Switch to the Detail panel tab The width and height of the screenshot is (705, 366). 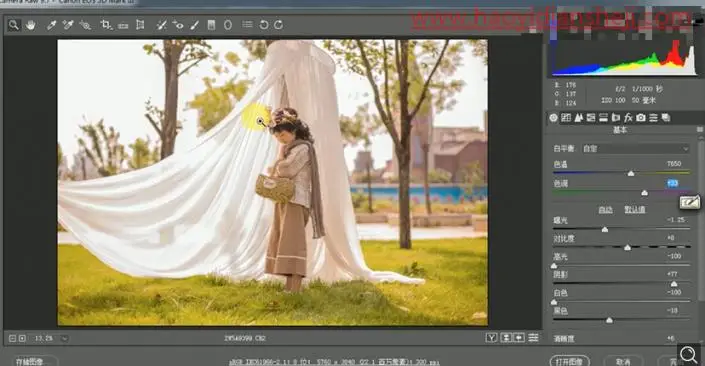579,118
